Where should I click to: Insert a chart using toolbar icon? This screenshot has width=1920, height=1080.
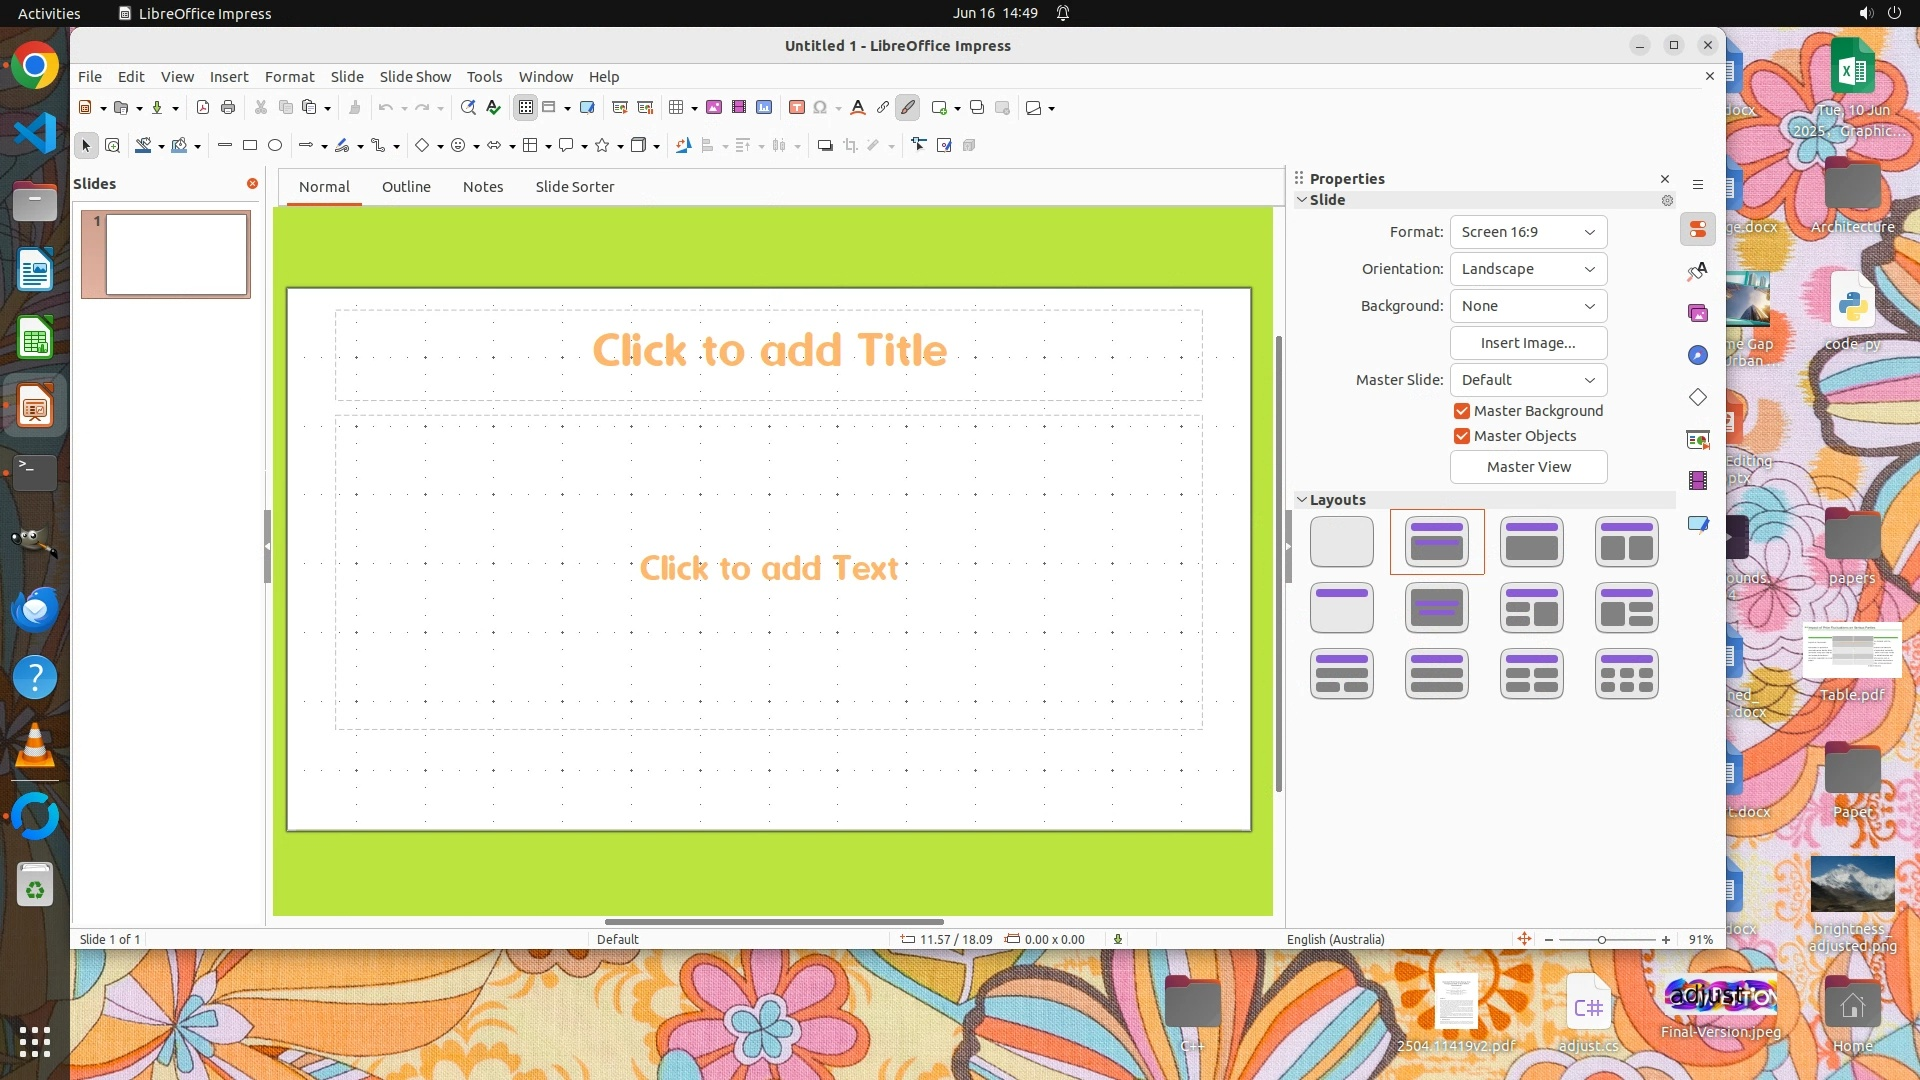click(764, 108)
